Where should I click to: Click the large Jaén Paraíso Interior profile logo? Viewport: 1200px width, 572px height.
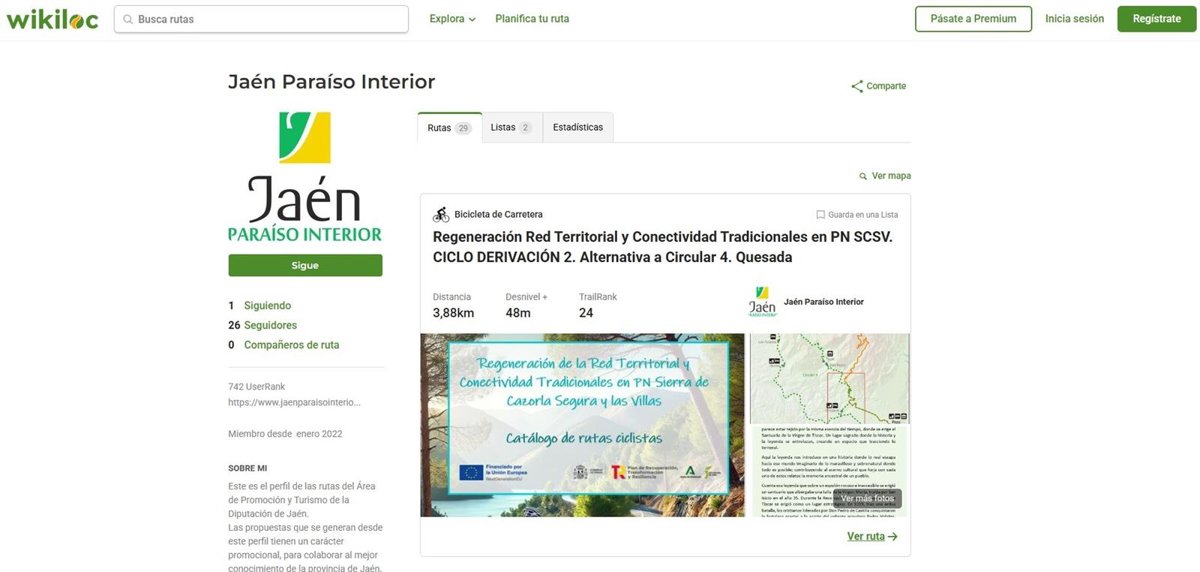coord(305,177)
